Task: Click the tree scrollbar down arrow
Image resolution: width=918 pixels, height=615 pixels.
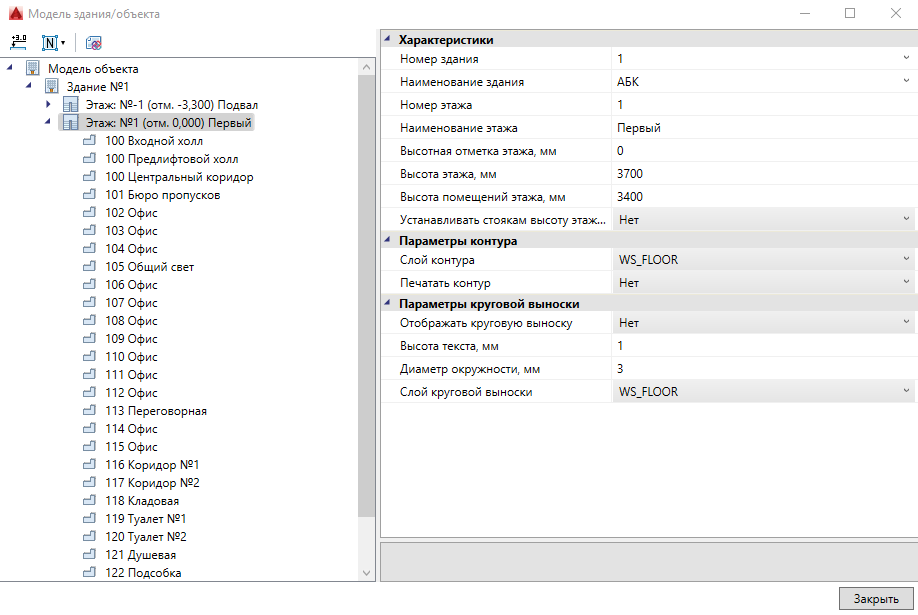Action: 366,572
